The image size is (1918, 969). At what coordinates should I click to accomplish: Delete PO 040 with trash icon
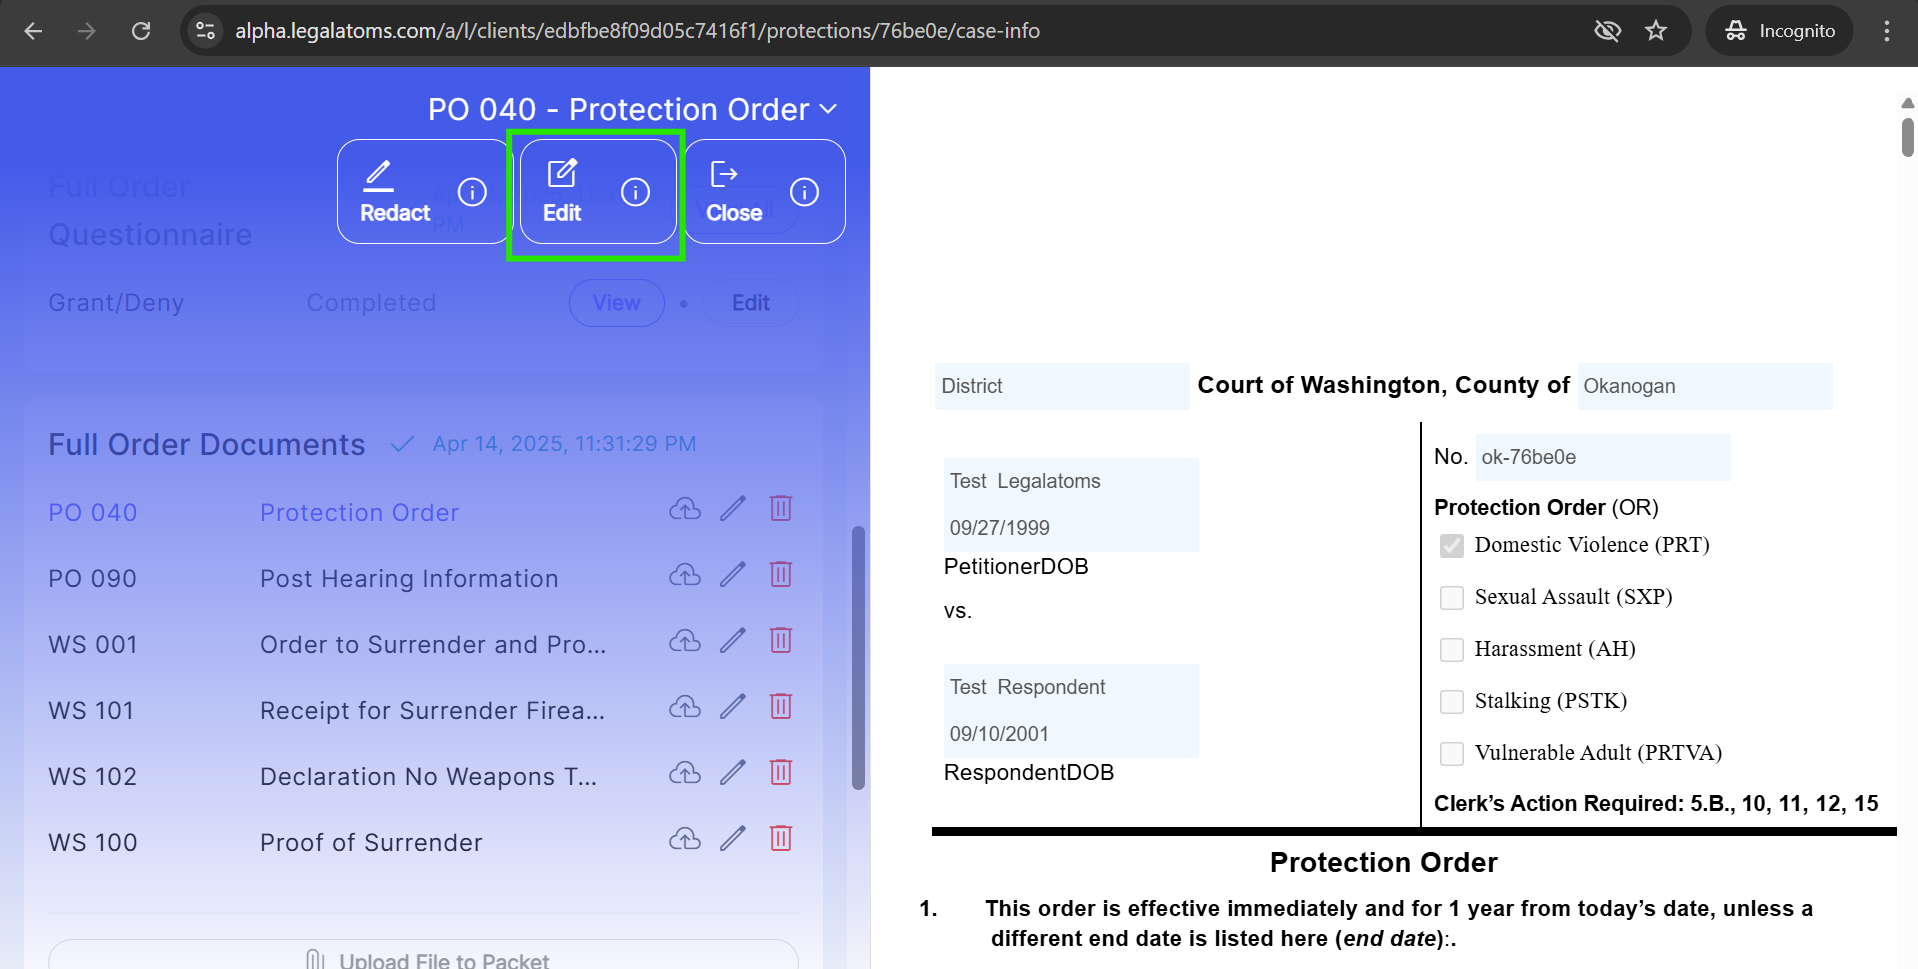tap(781, 508)
